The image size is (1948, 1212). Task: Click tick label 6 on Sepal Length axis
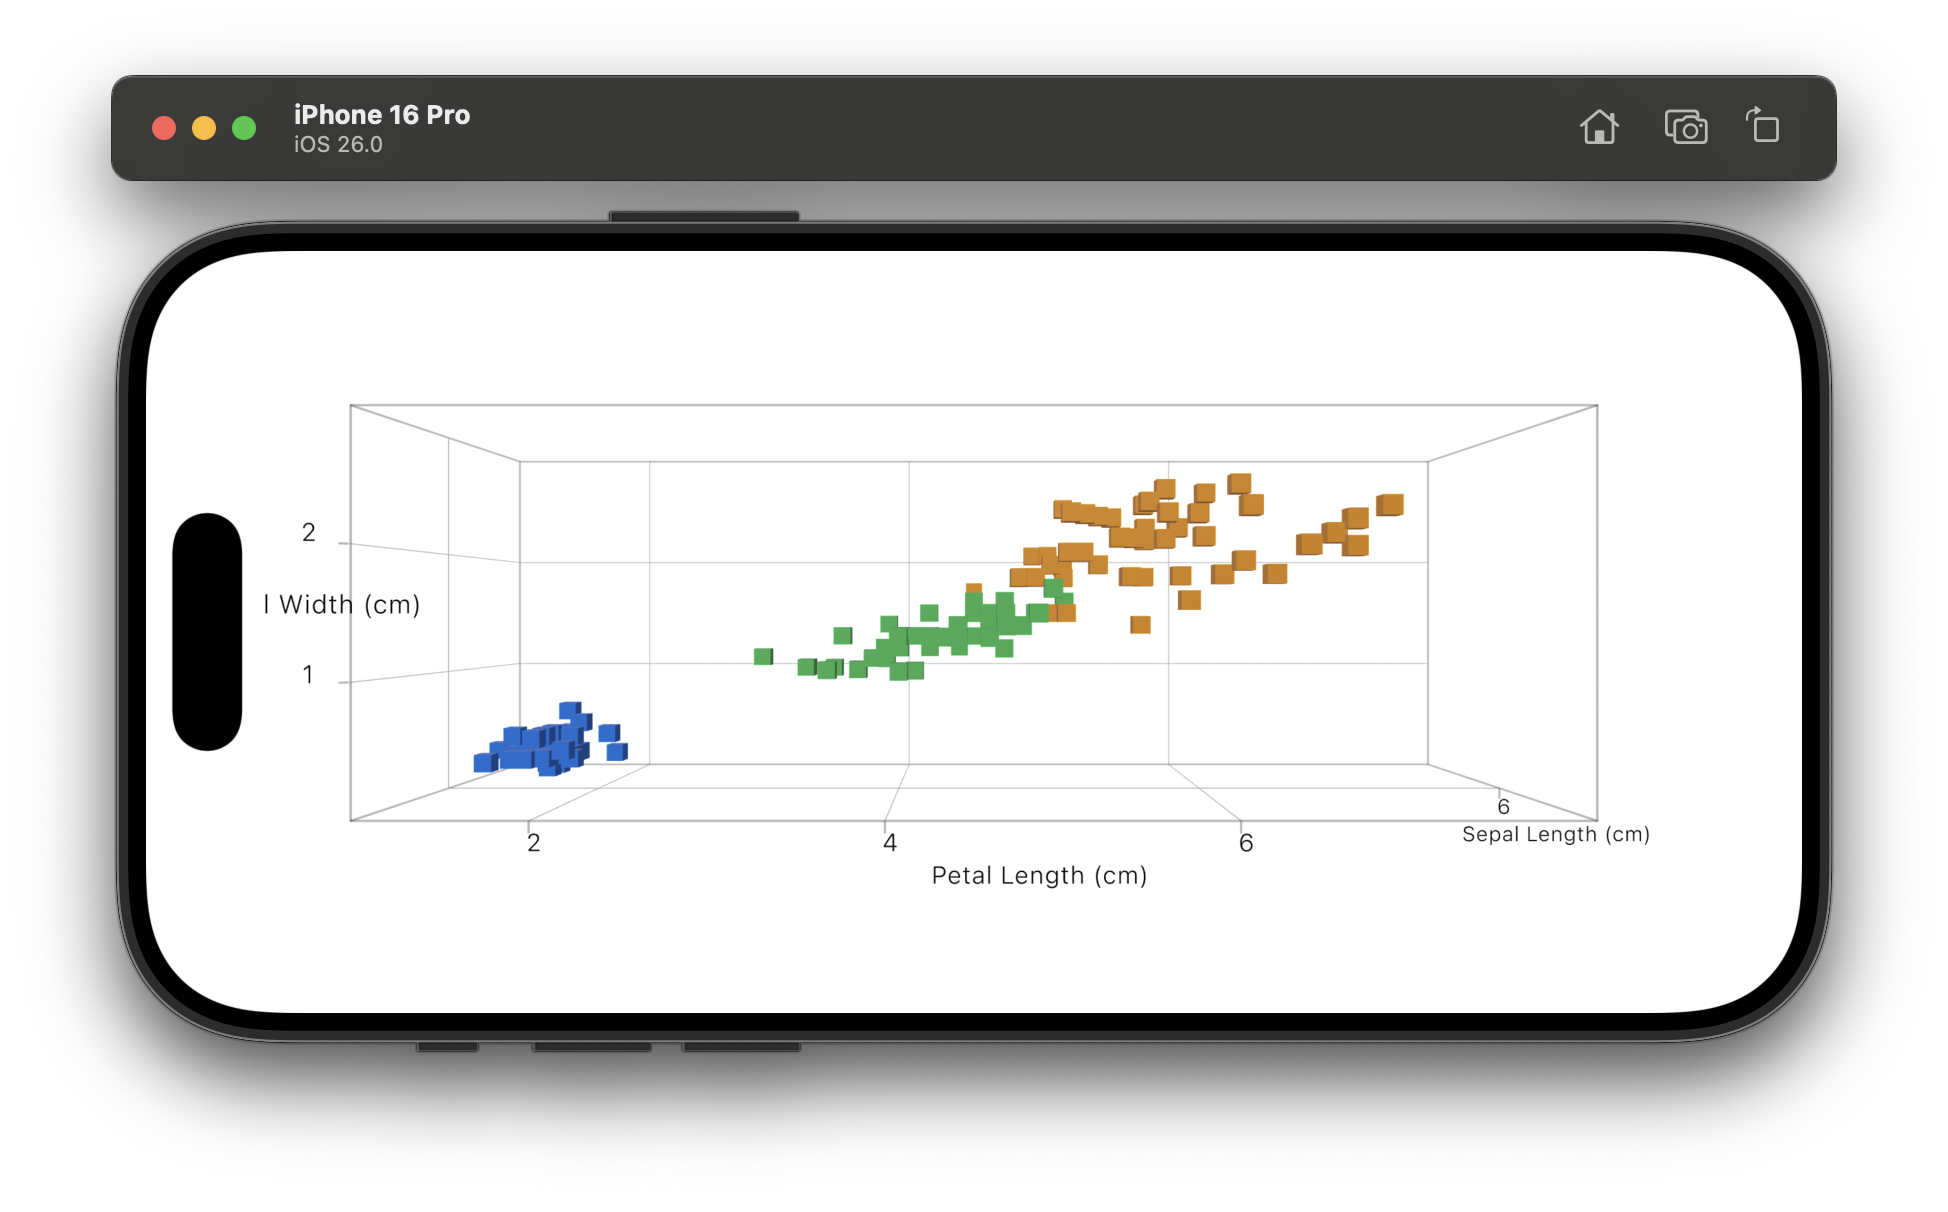(1503, 806)
